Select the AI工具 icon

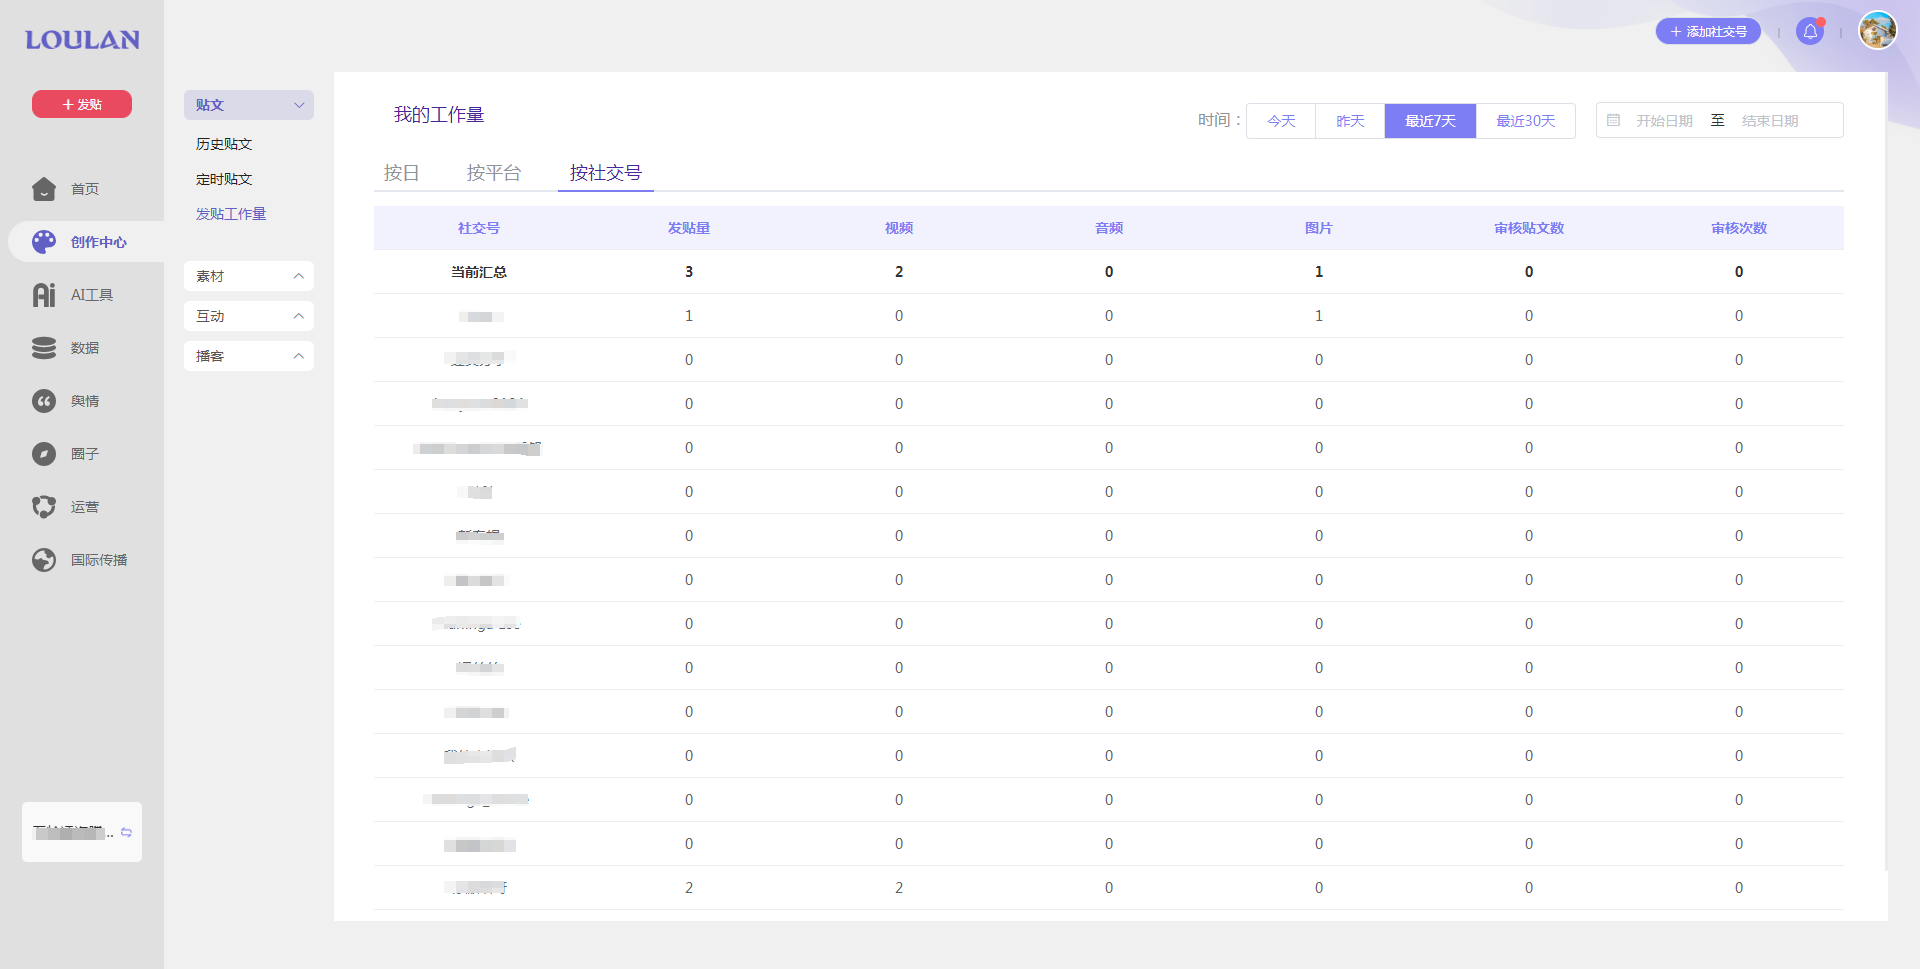tap(44, 295)
